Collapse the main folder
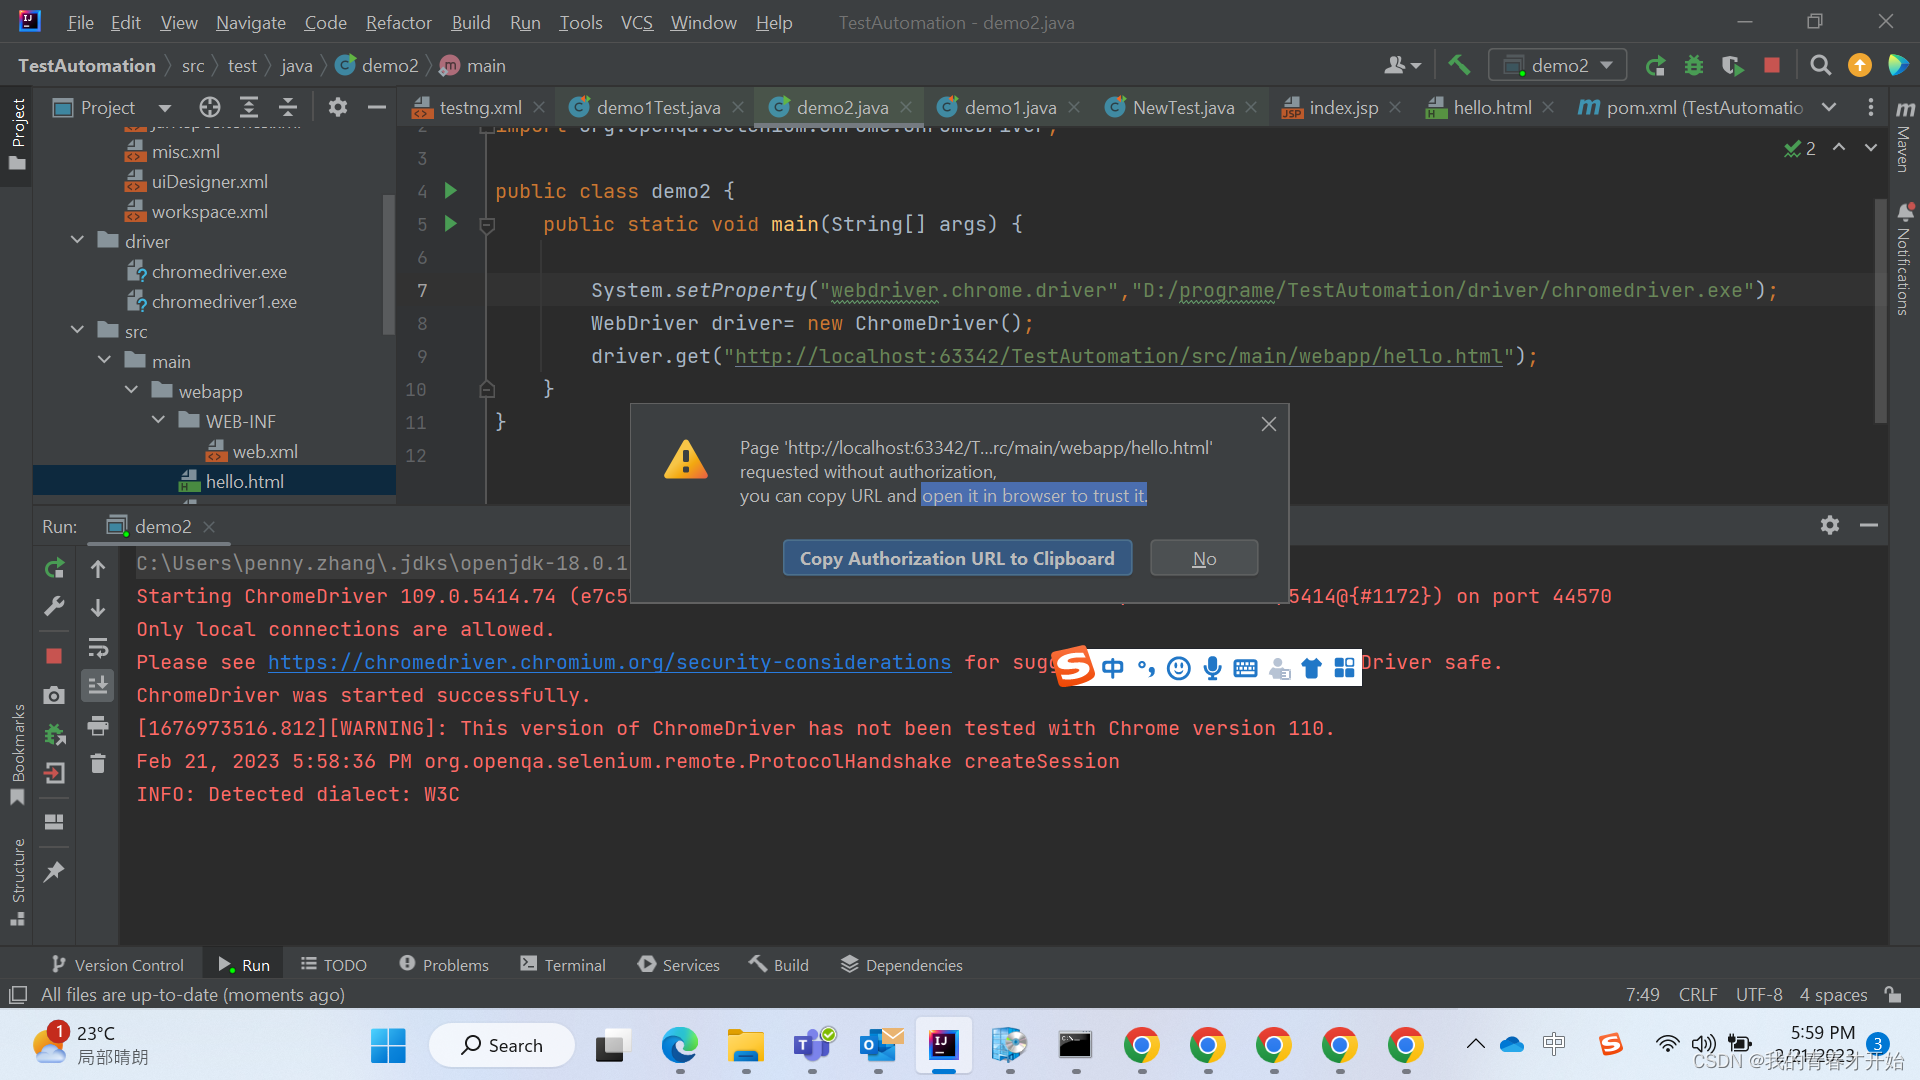Screen dimensions: 1920x1080 click(x=104, y=360)
